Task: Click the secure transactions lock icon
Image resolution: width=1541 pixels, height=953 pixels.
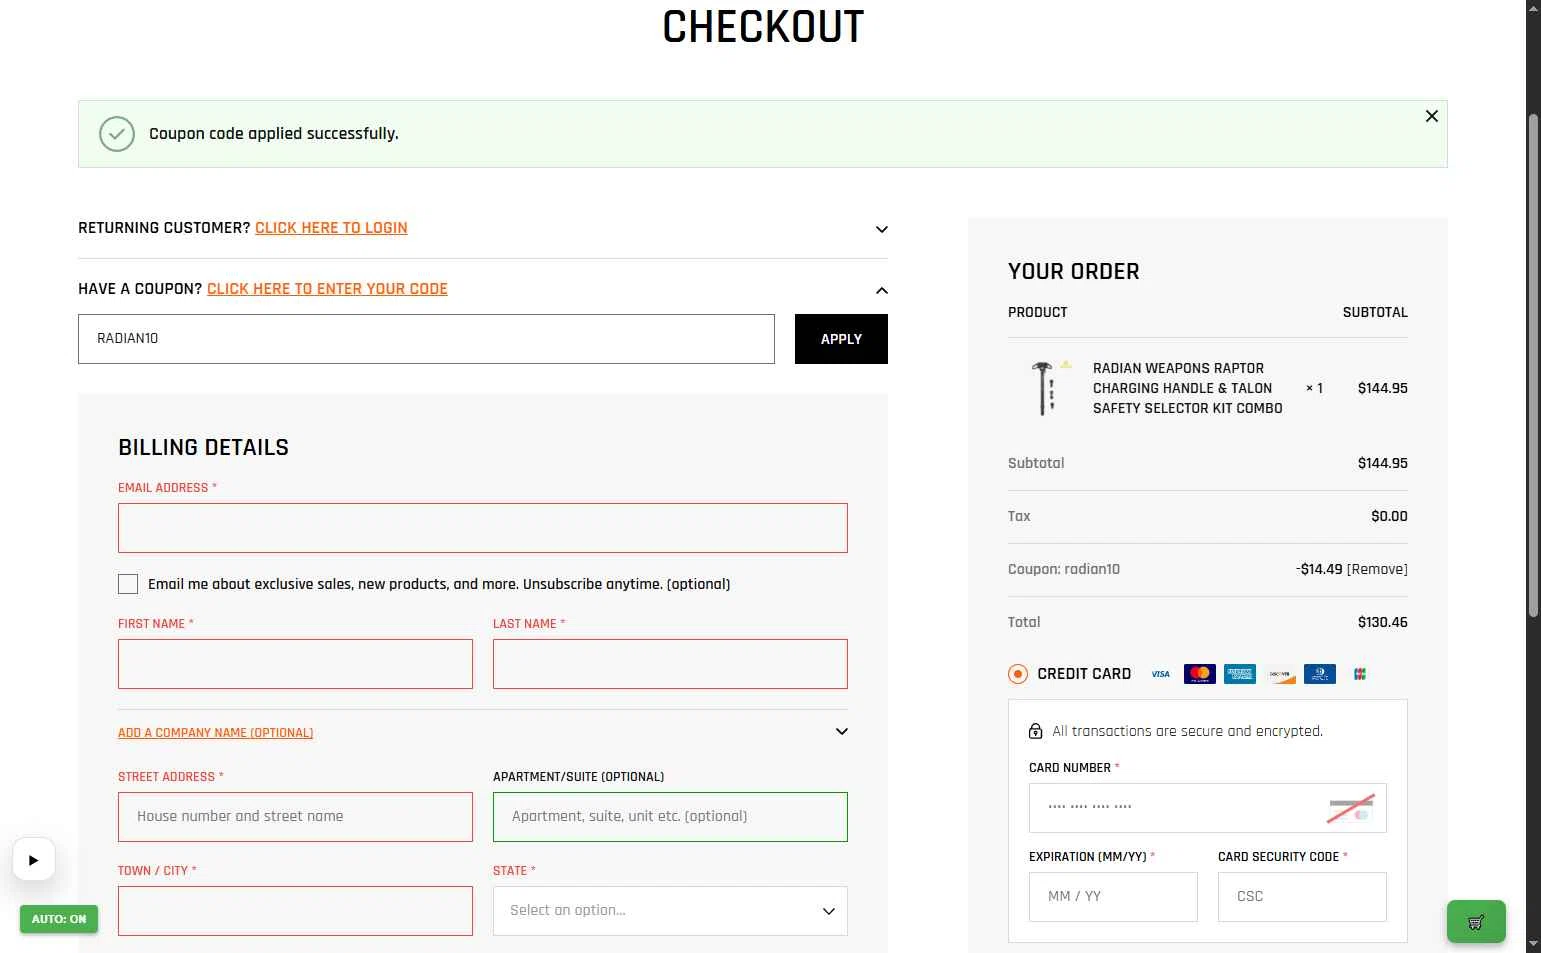Action: click(x=1036, y=731)
